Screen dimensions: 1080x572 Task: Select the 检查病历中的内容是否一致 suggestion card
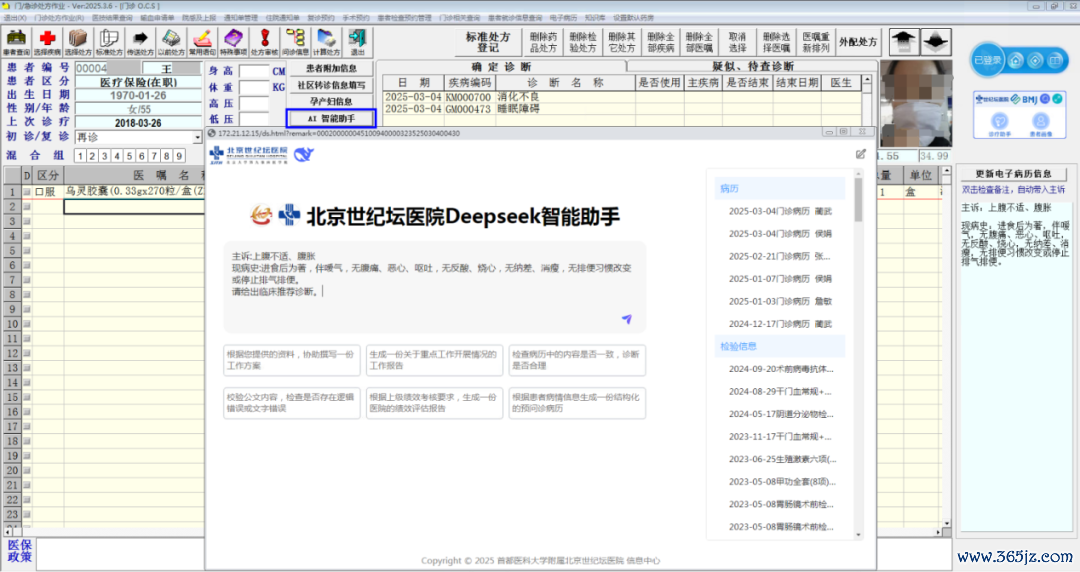577,360
